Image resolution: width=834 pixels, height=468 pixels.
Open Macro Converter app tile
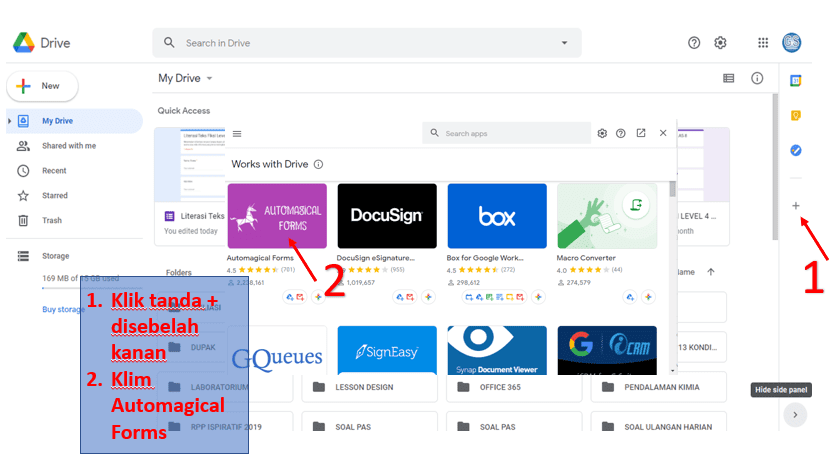pos(607,216)
